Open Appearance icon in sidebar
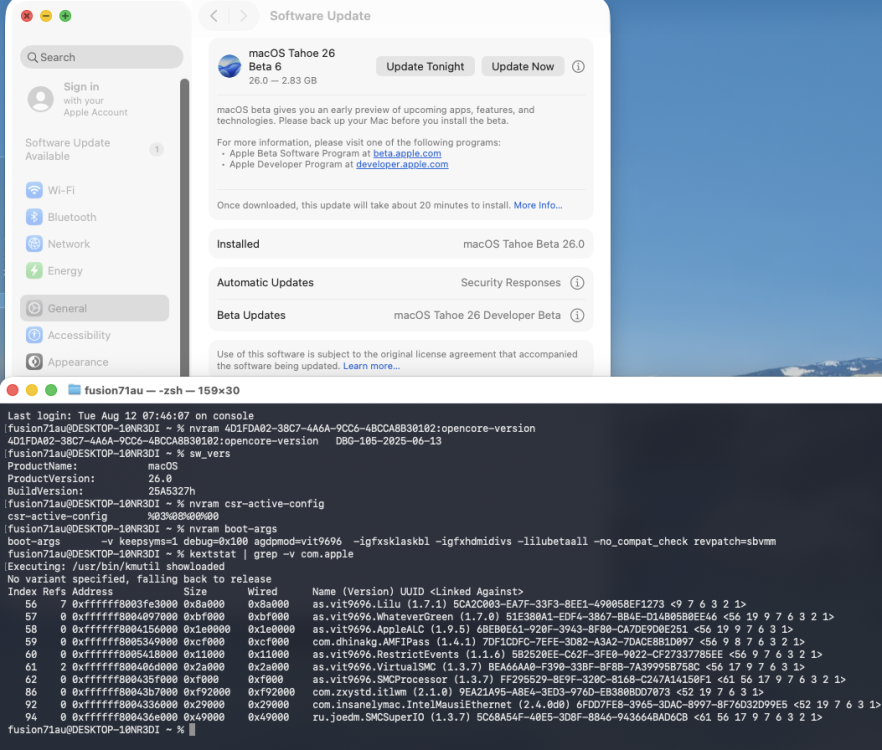 pos(34,362)
